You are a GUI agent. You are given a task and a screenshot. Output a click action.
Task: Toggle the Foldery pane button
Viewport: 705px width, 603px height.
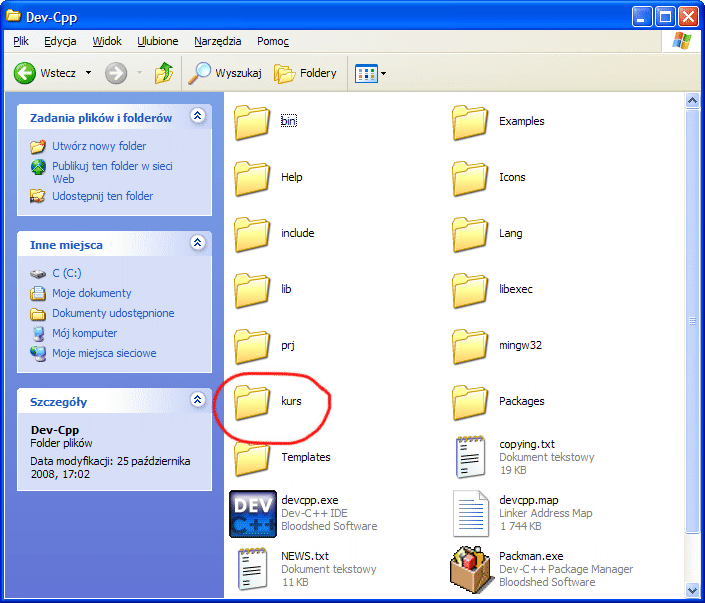pos(306,73)
